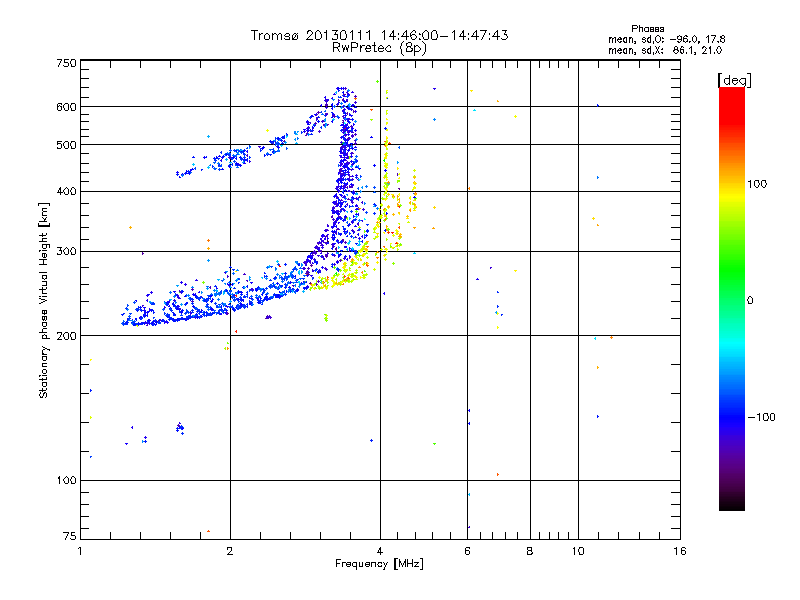Click the x-axis tick label "16"
The image size is (800, 600).
(680, 551)
